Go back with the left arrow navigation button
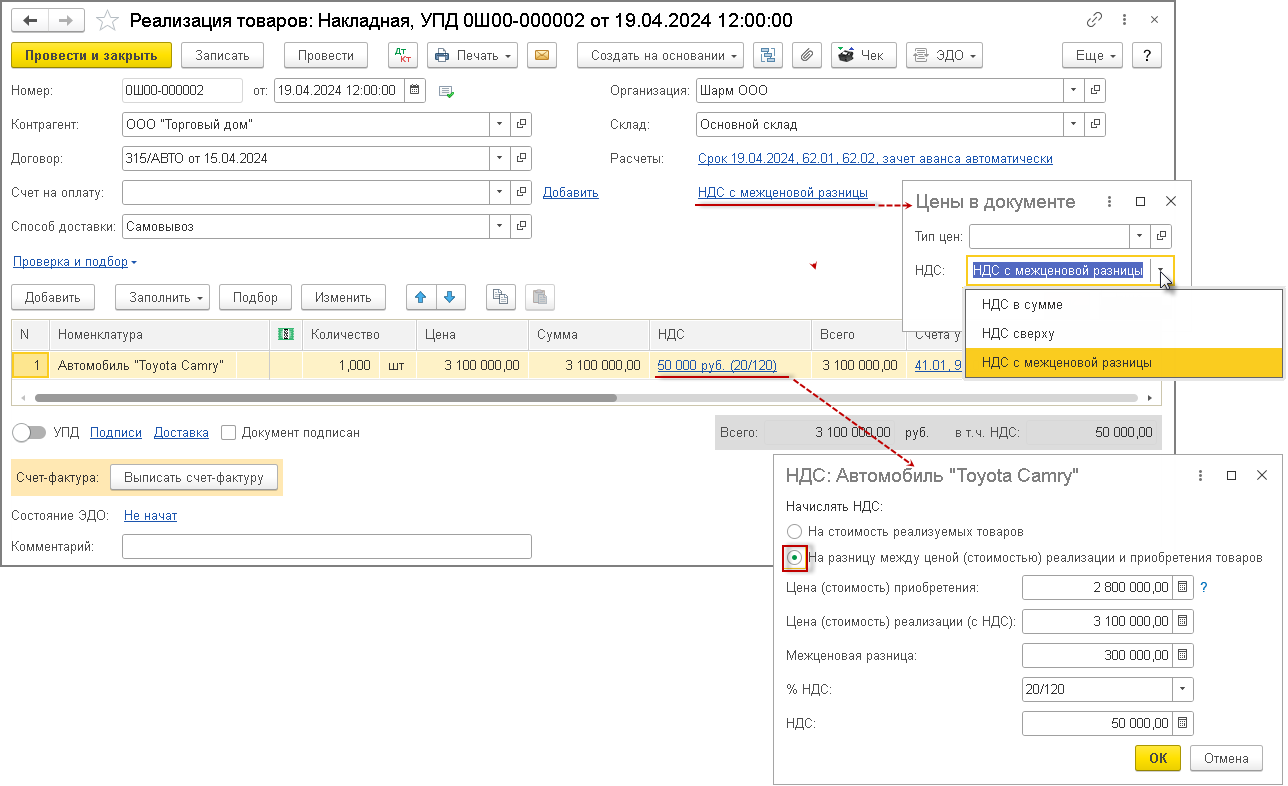 point(30,21)
